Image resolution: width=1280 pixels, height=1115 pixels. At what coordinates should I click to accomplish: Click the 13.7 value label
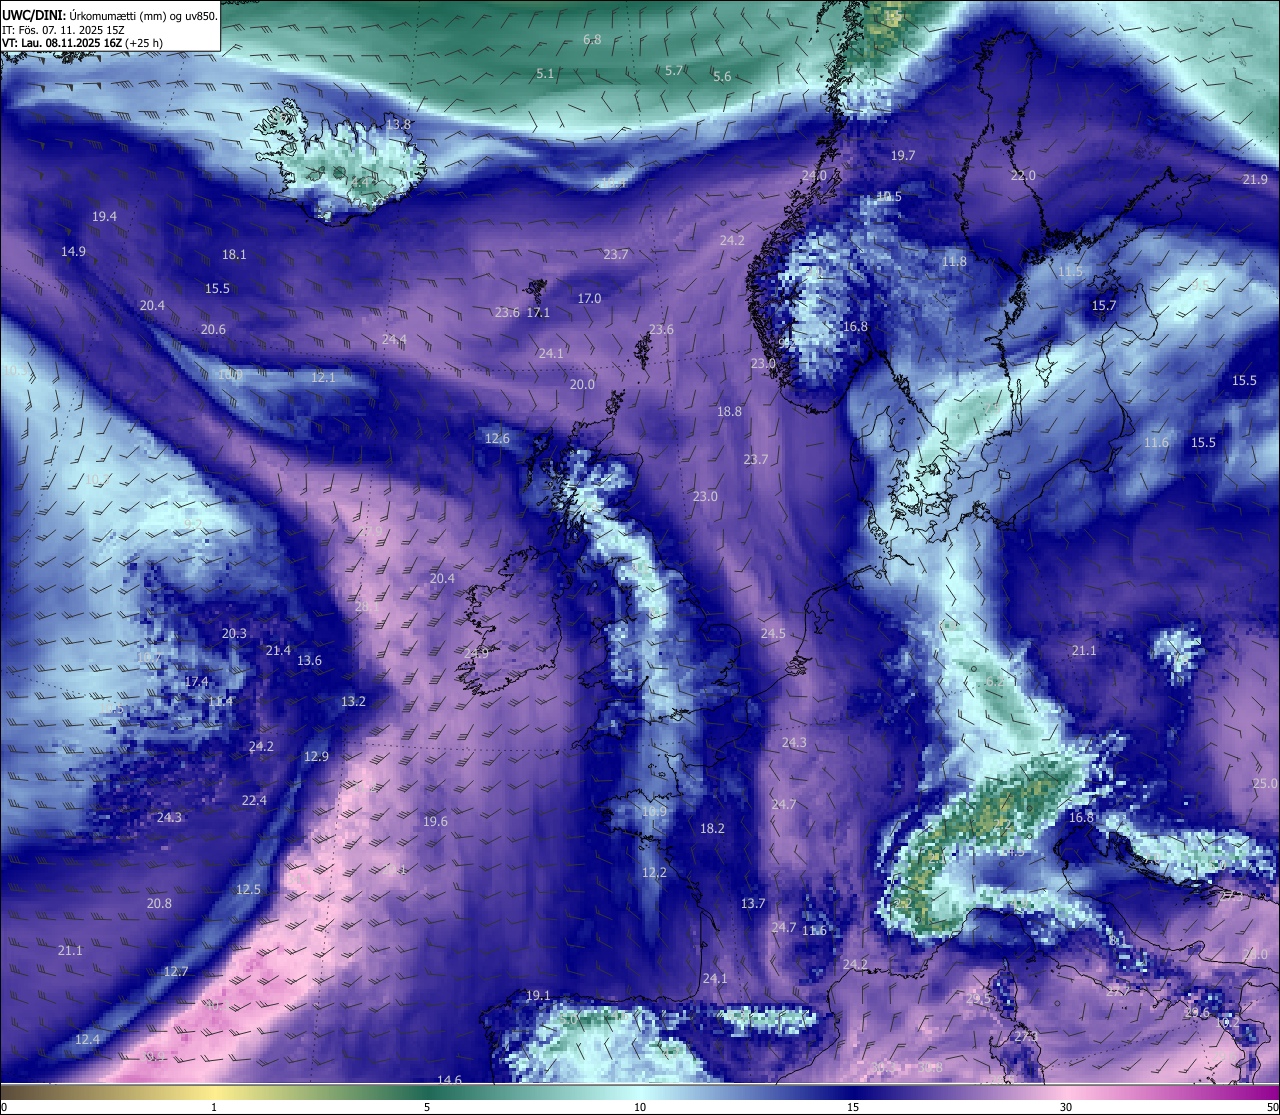752,904
